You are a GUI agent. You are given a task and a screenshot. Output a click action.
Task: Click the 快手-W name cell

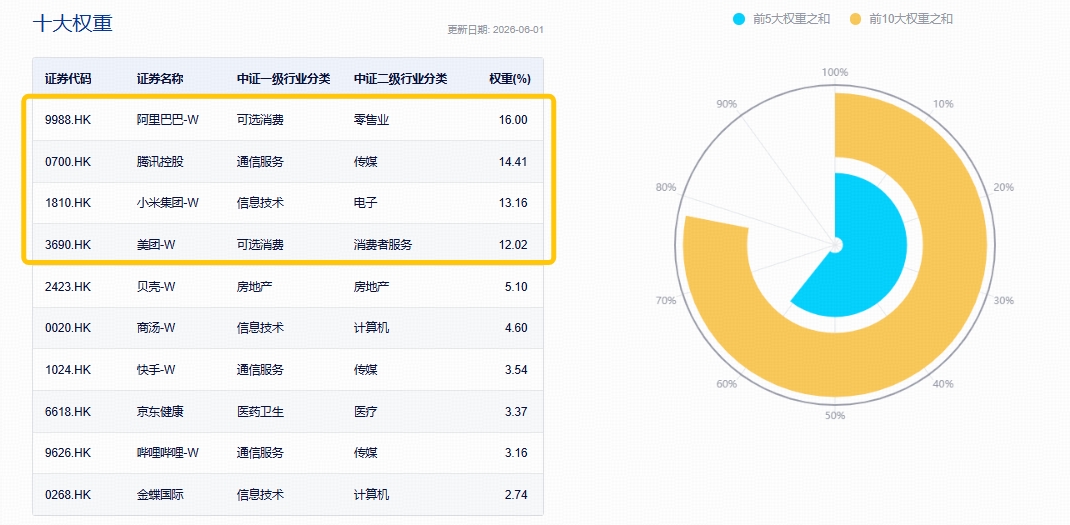[156, 370]
